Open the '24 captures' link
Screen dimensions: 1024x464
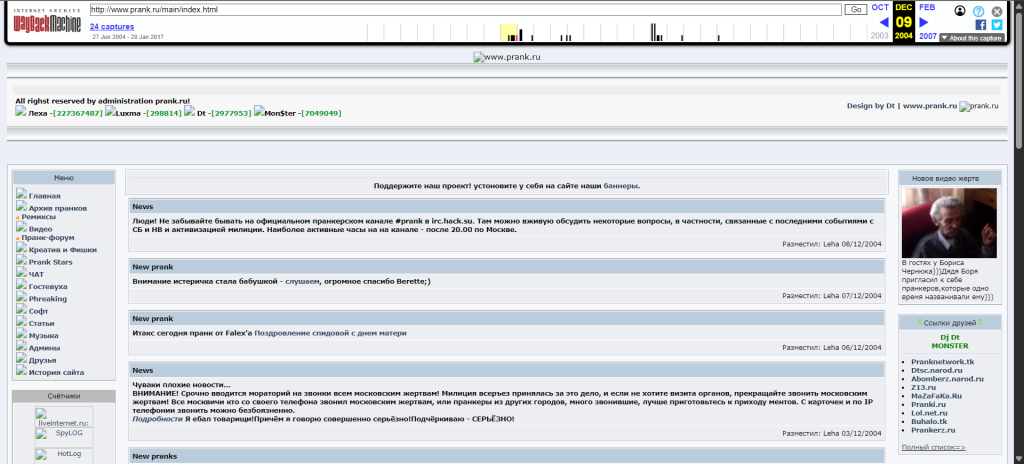pos(108,26)
